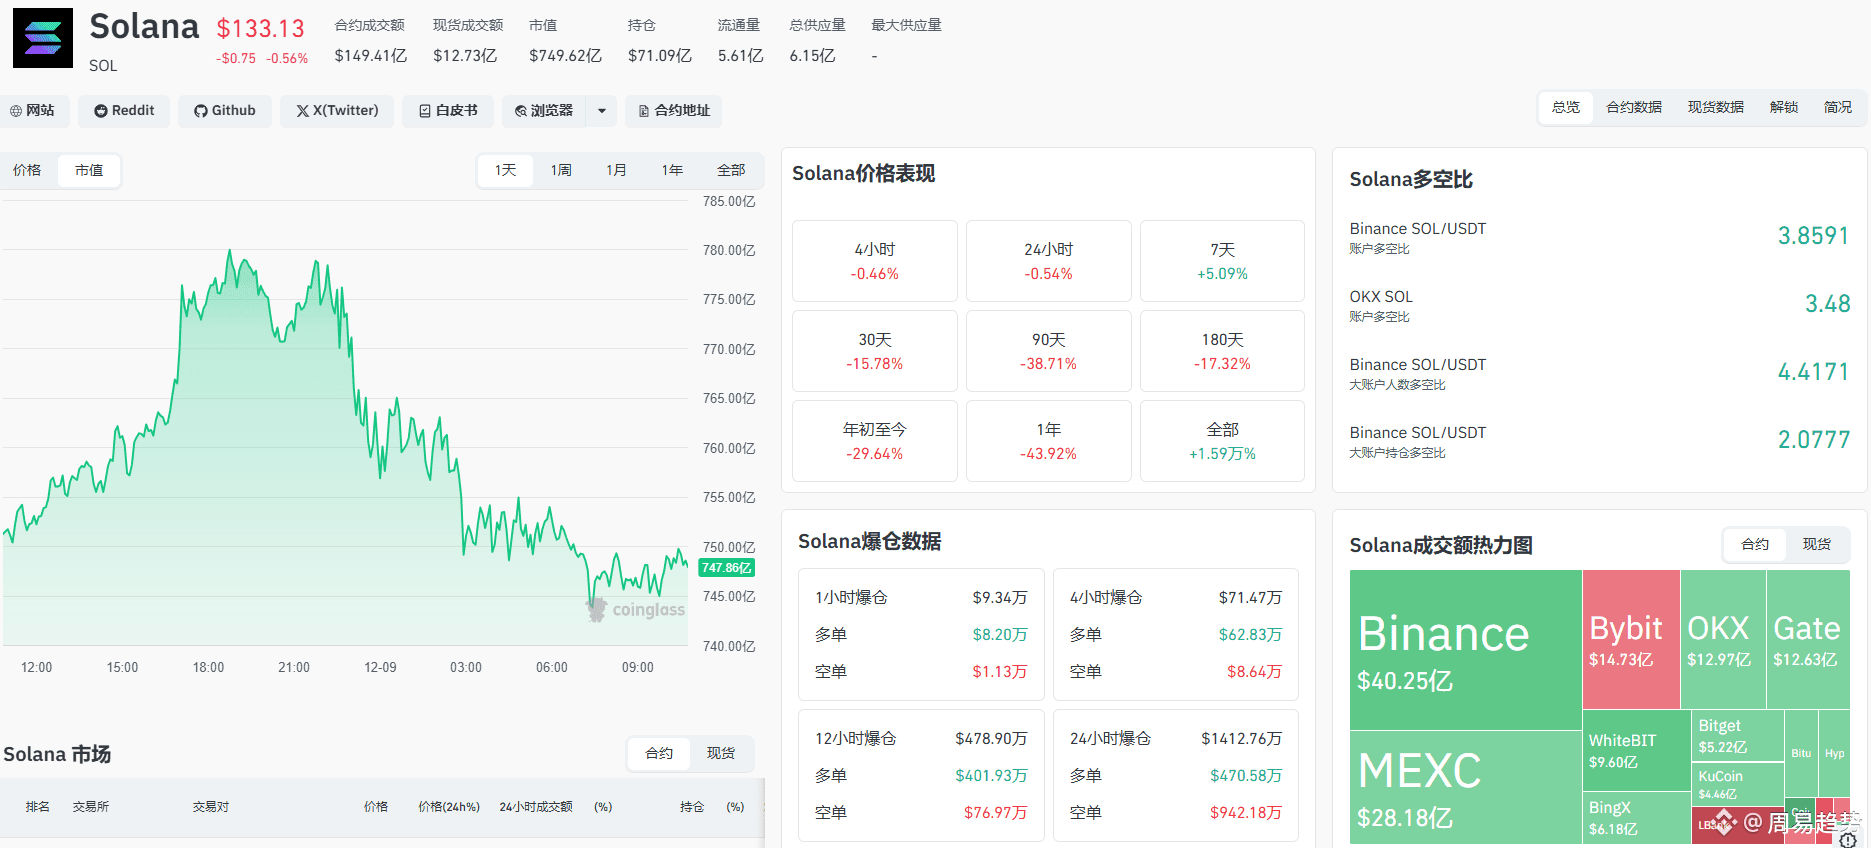
Task: Click the MEXC heatmap tile
Action: click(x=1465, y=788)
